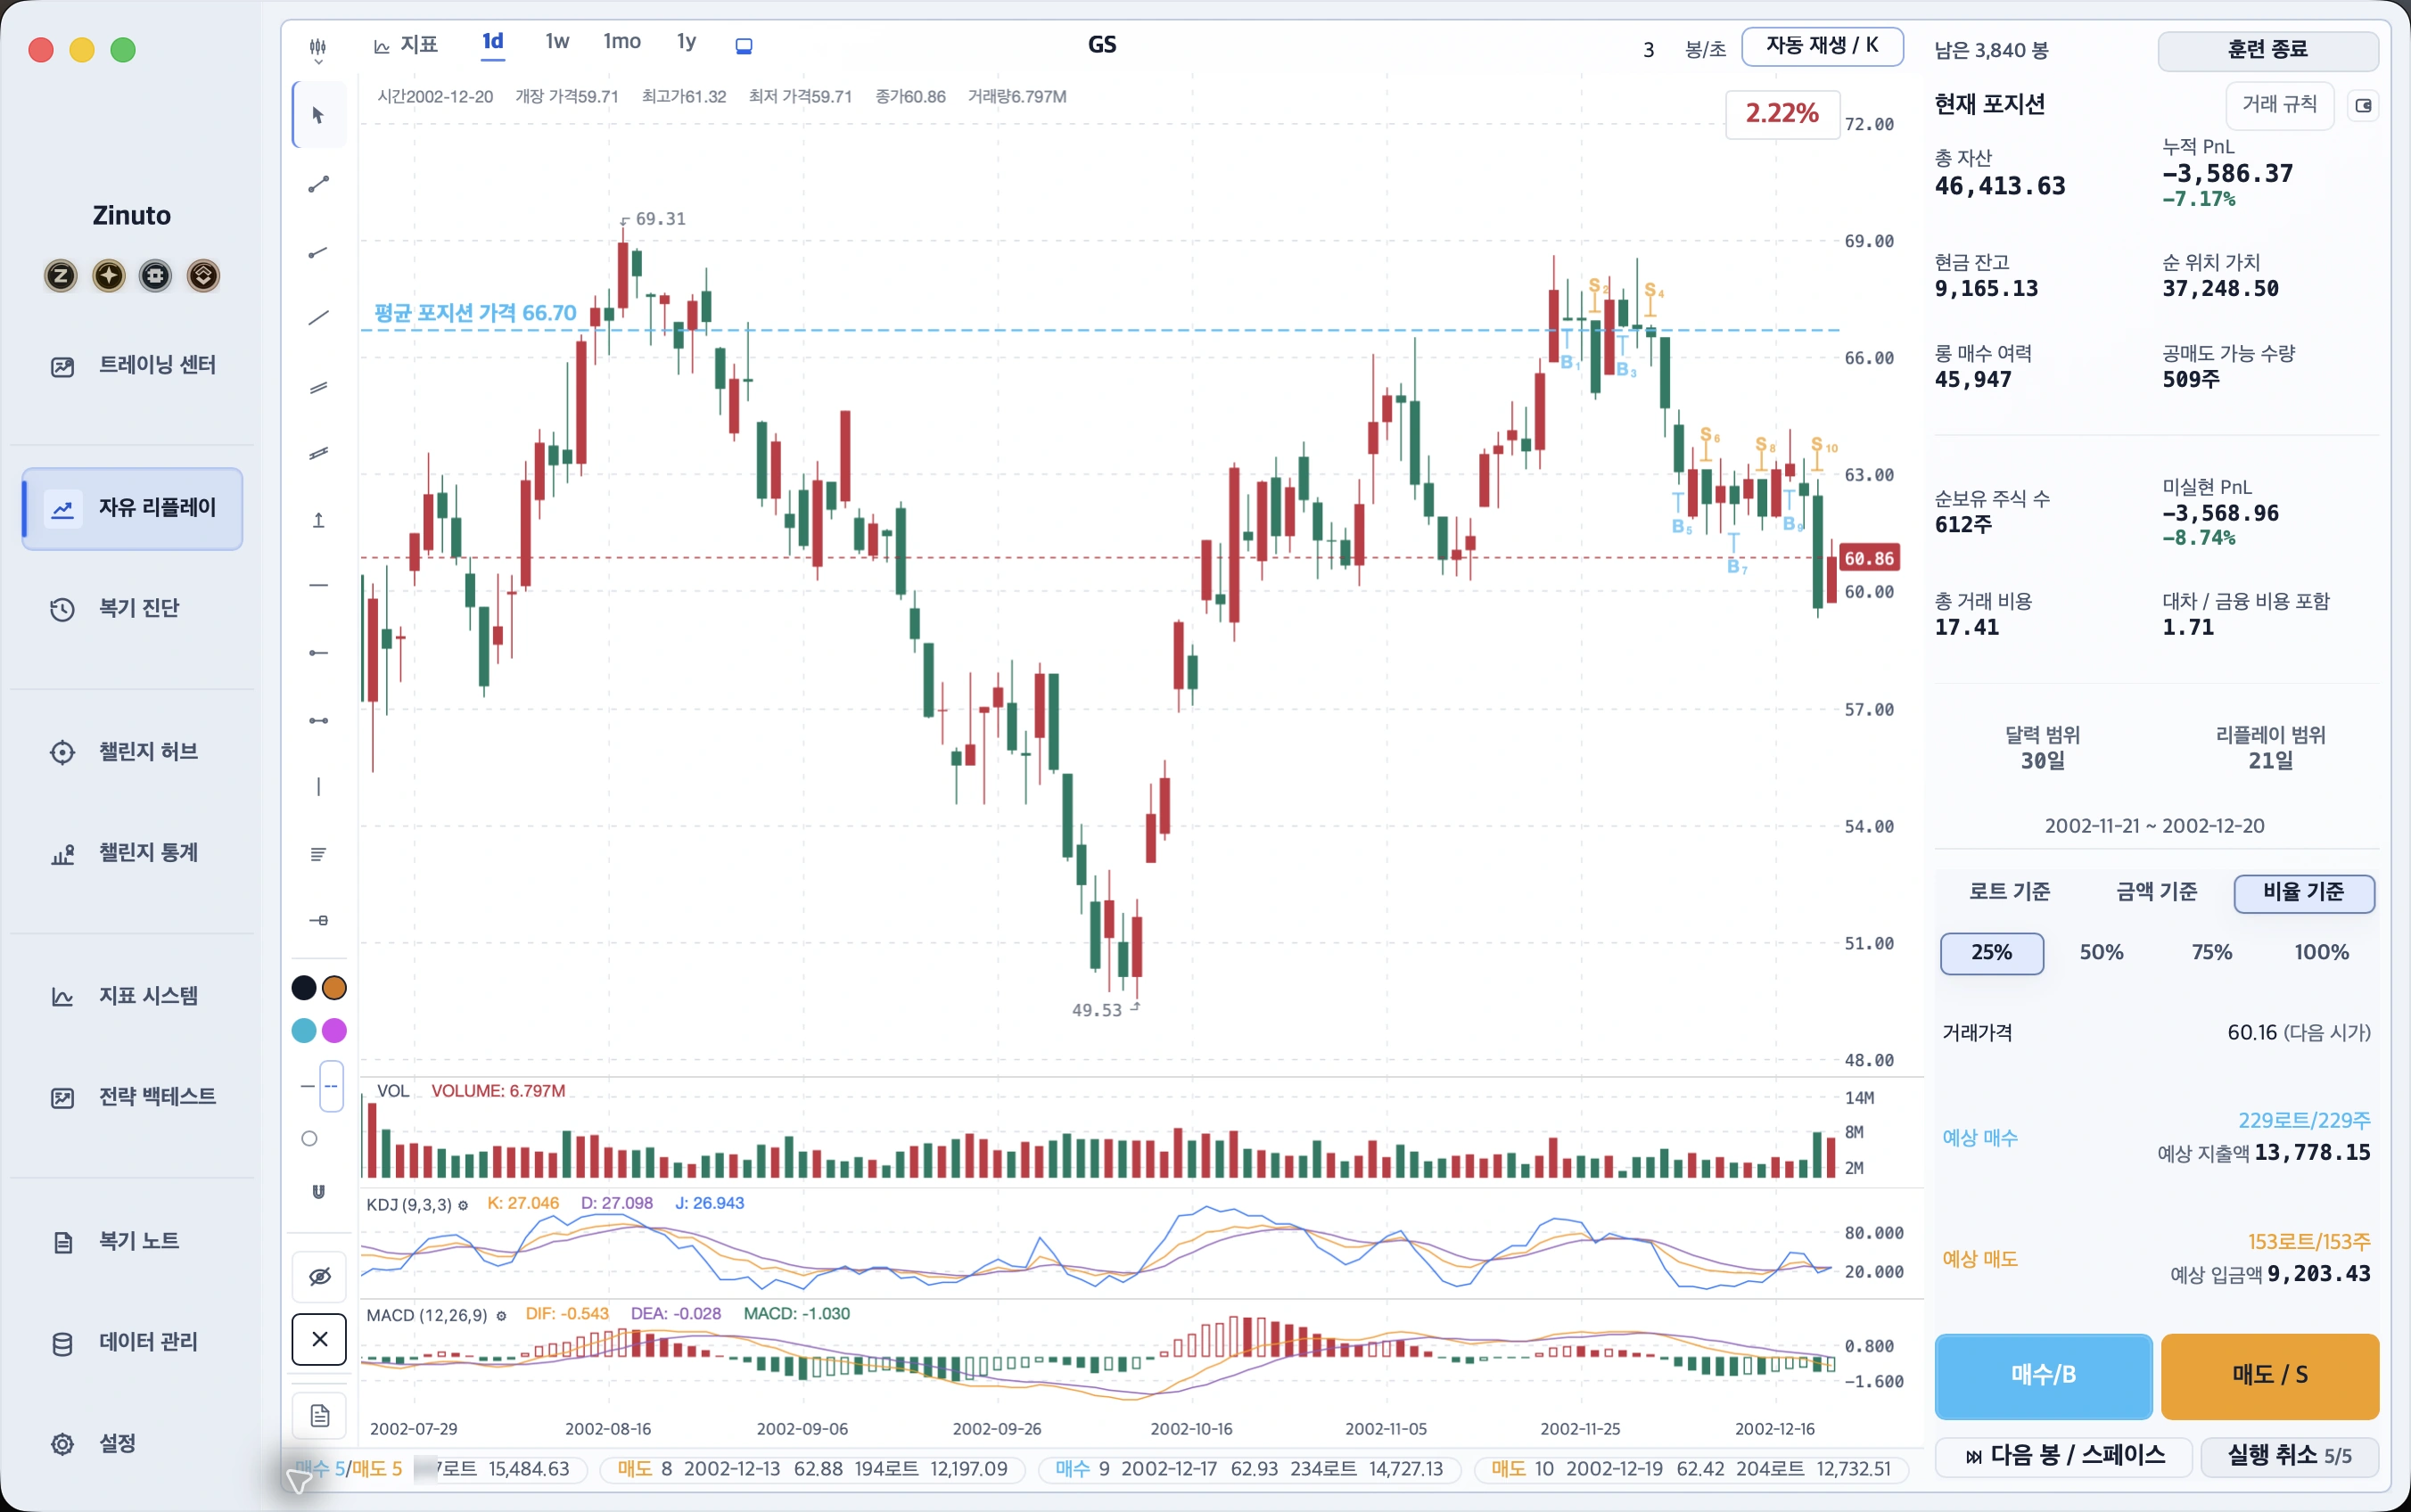Toggle the dashed line style option
This screenshot has height=1512, width=2411.
click(331, 1086)
